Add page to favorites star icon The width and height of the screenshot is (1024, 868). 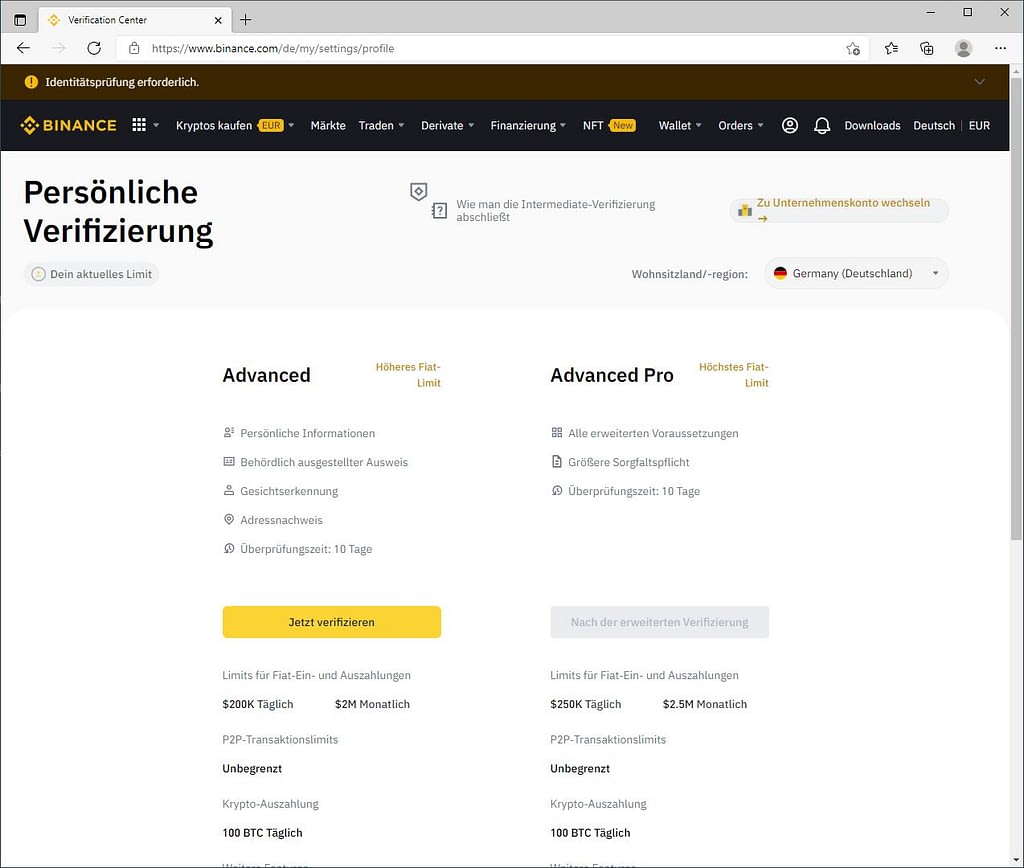coord(853,48)
